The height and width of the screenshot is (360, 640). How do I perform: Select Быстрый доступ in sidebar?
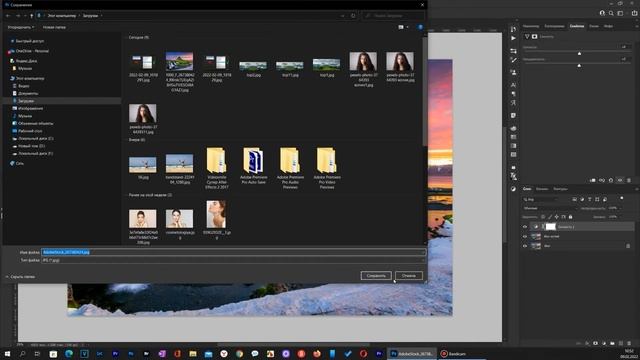(29, 41)
